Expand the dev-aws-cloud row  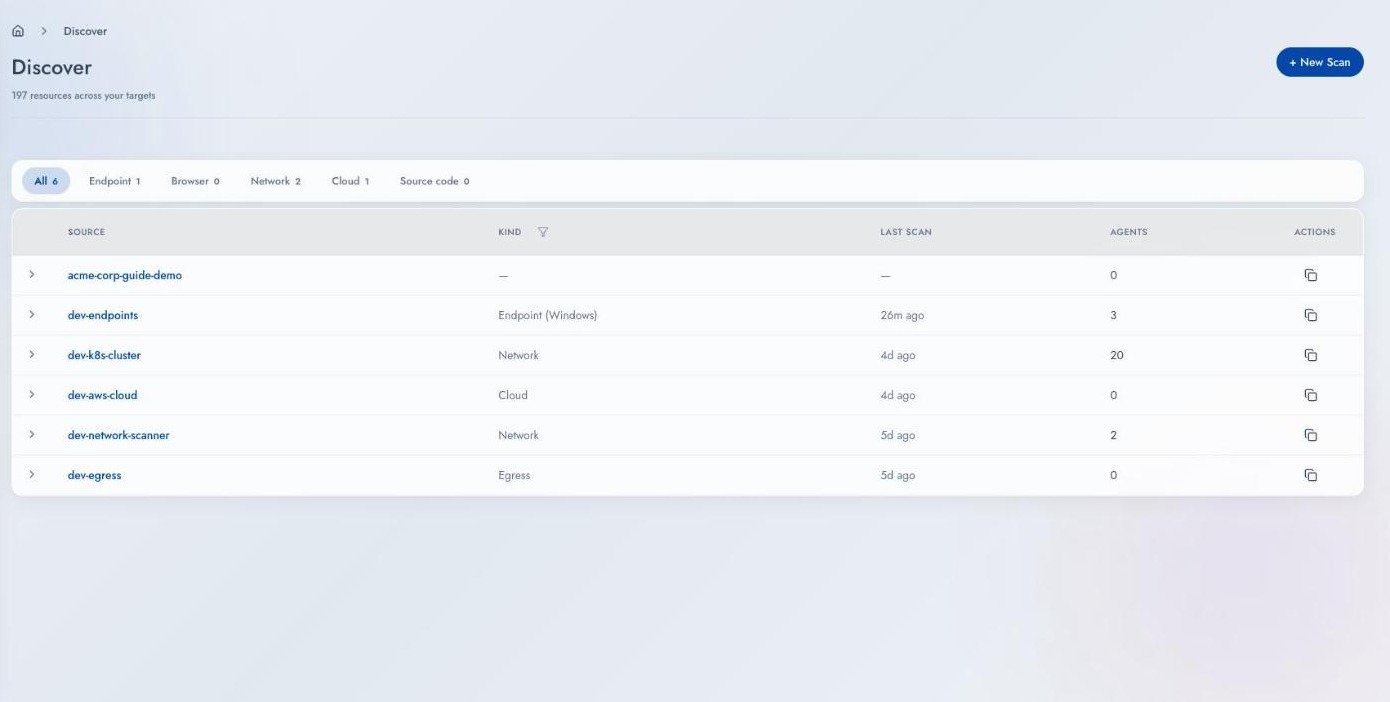[32, 395]
